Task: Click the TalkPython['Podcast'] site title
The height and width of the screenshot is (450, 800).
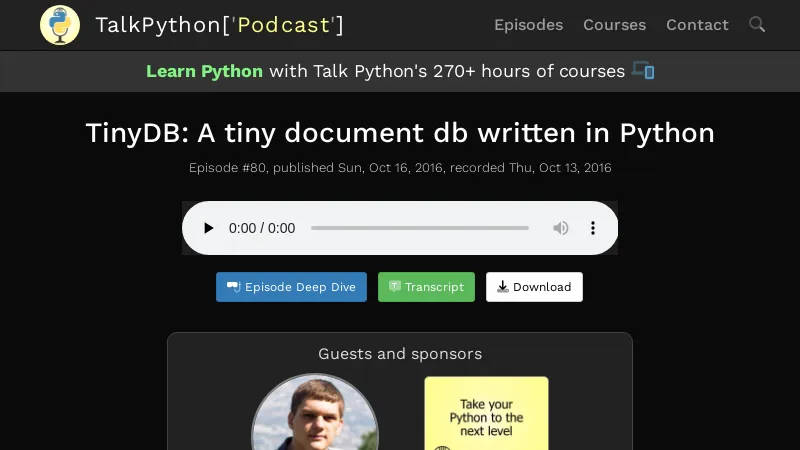Action: pos(219,25)
